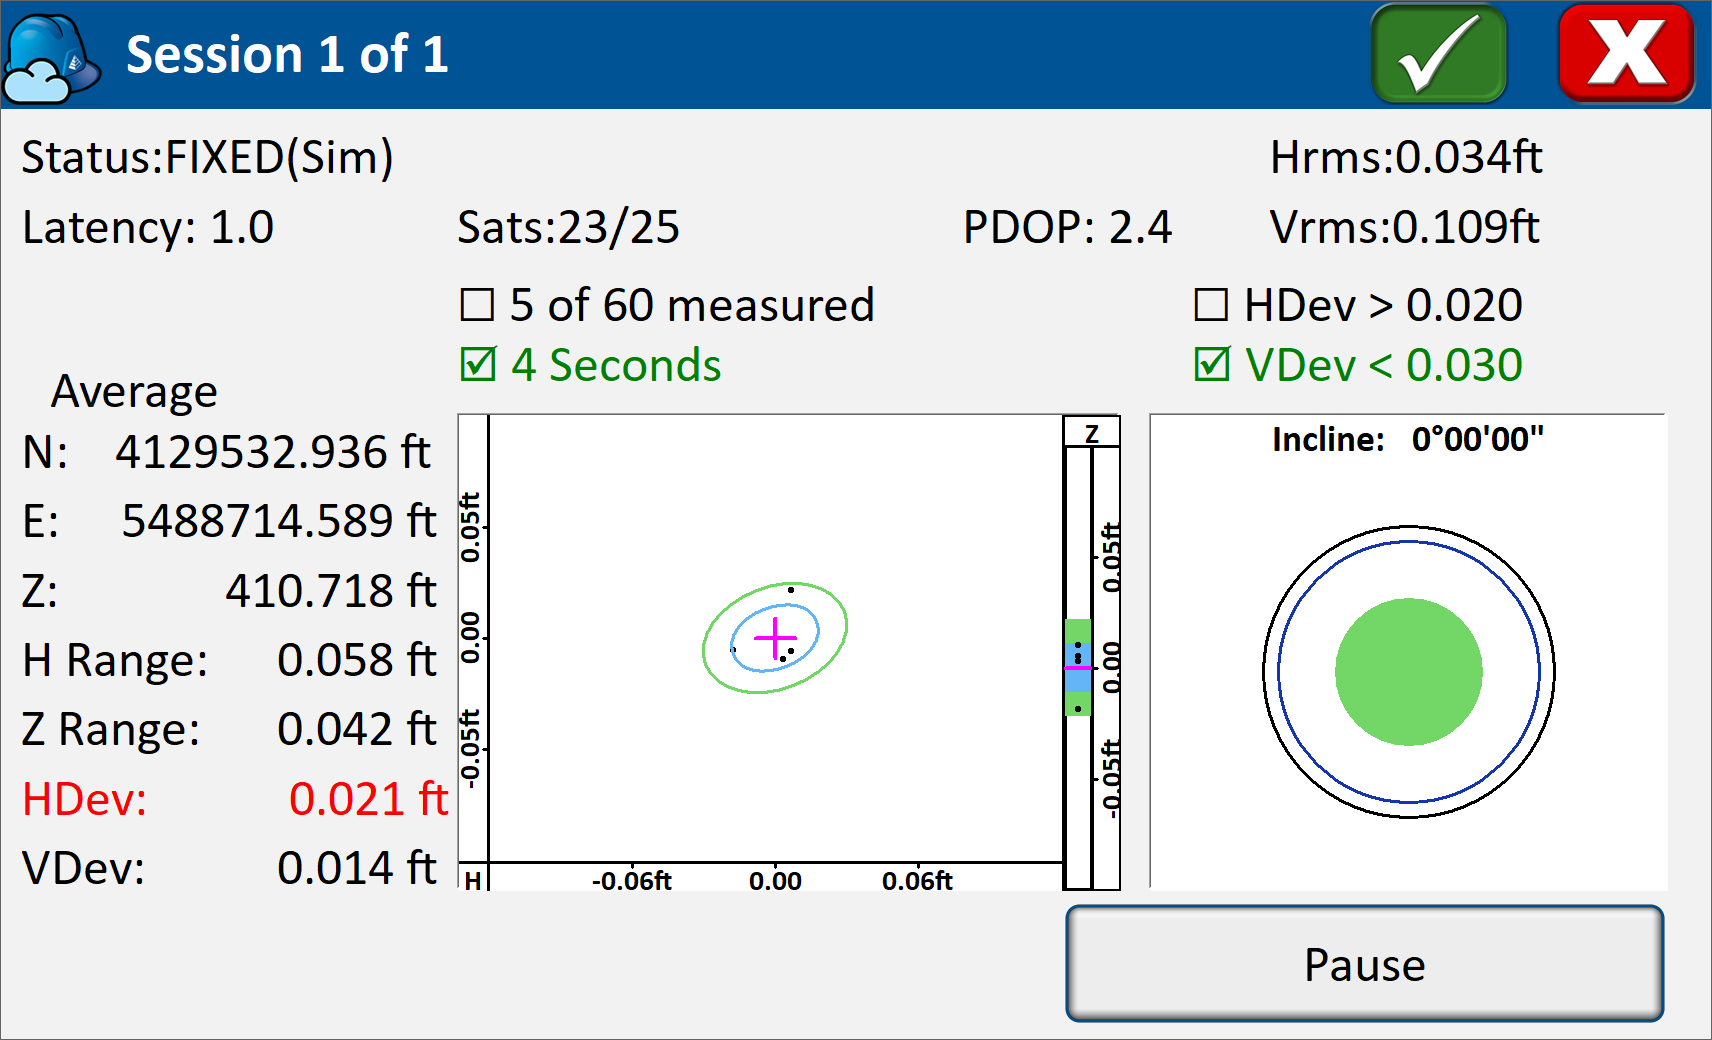This screenshot has height=1040, width=1712.
Task: Toggle the 'HDev > 0.020' checkbox
Action: pyautogui.click(x=1211, y=305)
